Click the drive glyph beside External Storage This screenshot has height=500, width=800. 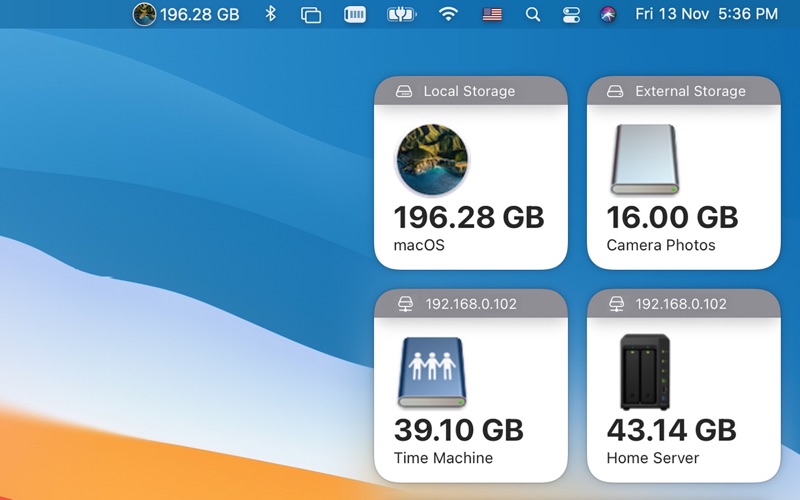pos(615,91)
